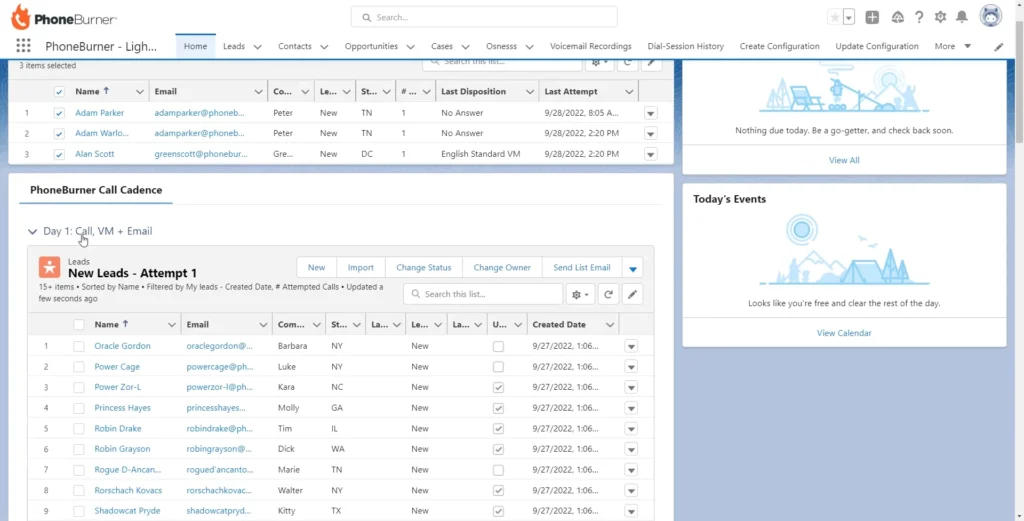1024x521 pixels.
Task: Expand the More navigation menu
Action: pyautogui.click(x=952, y=46)
